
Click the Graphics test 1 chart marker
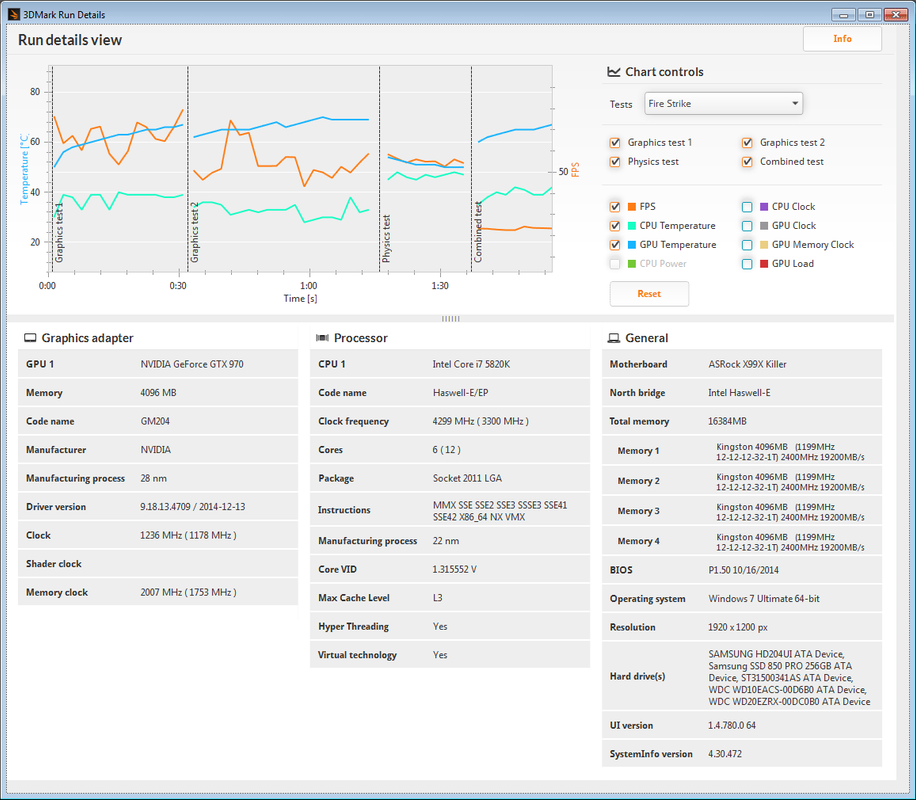[59, 233]
